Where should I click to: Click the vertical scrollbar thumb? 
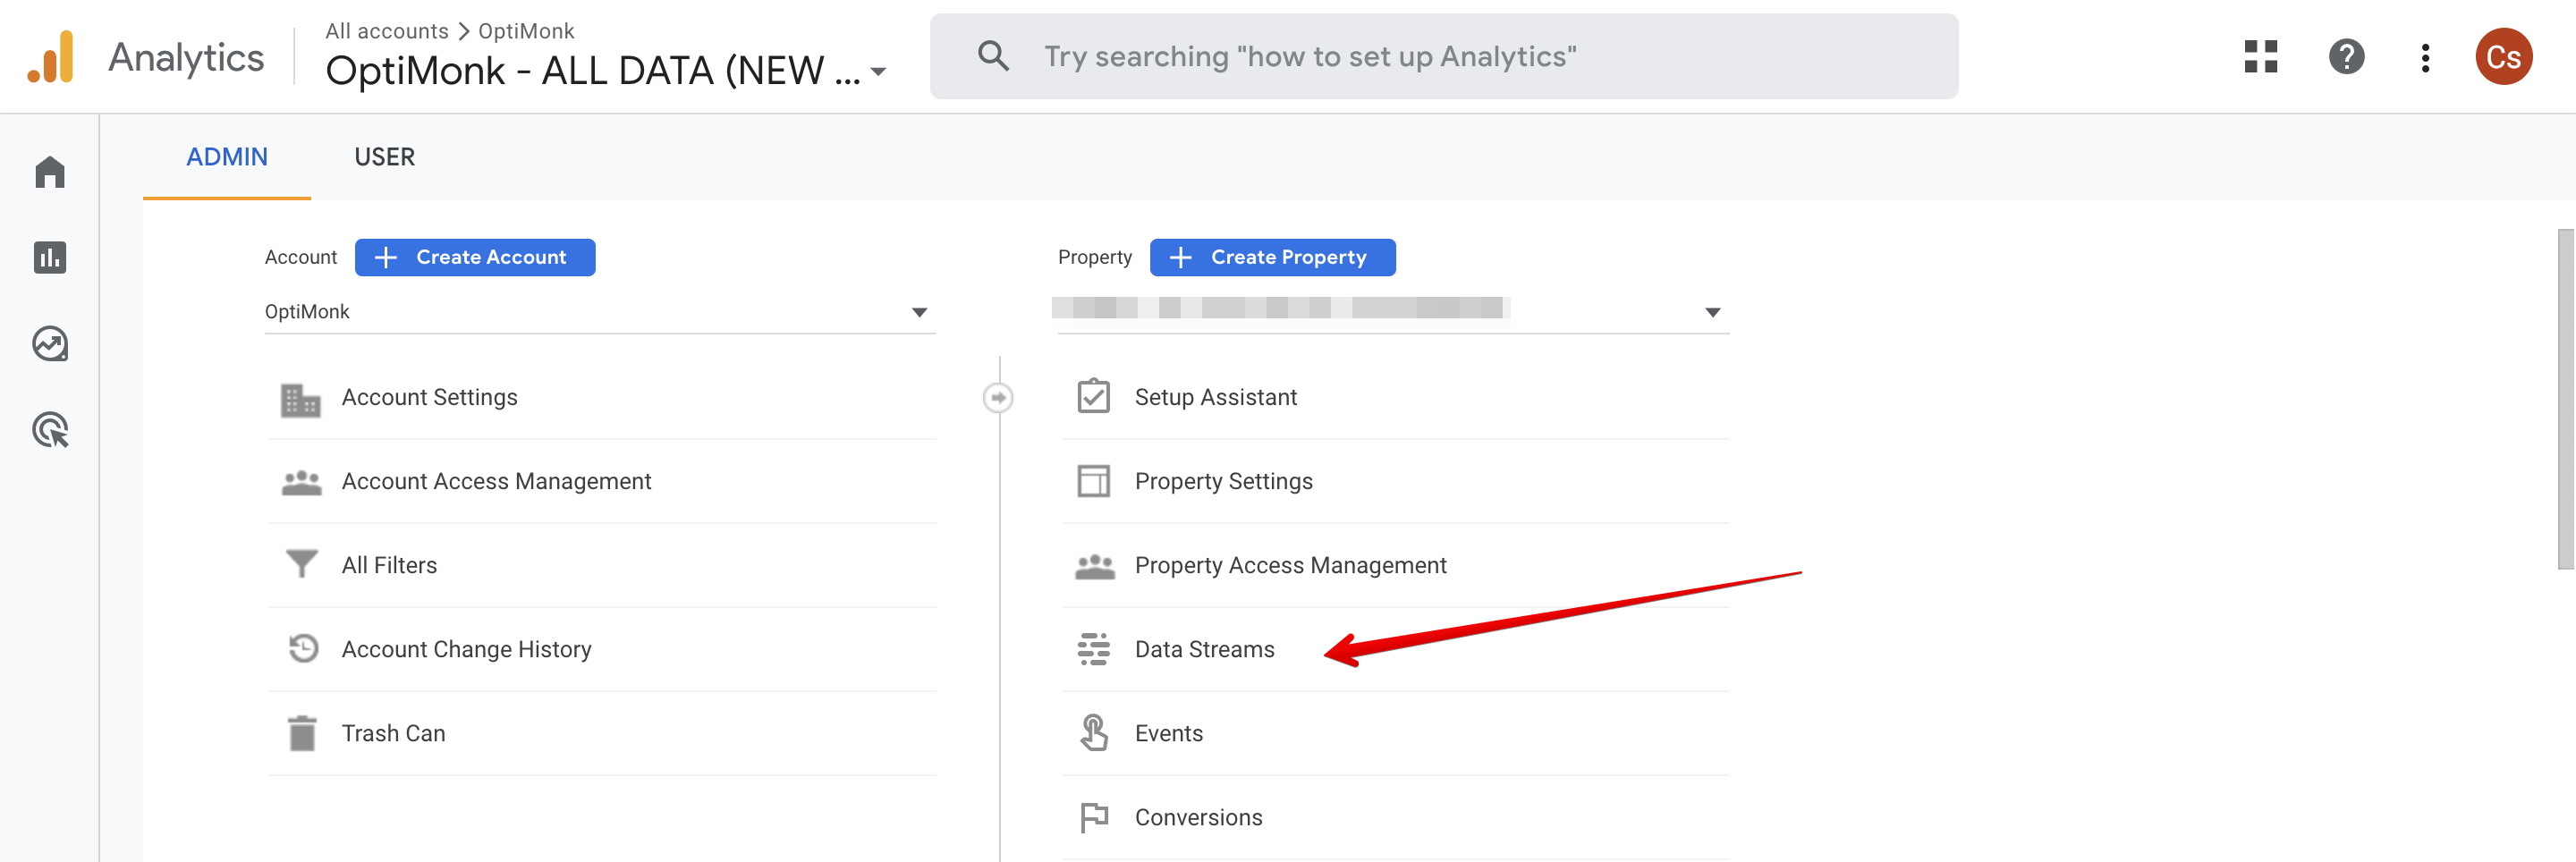(2565, 399)
